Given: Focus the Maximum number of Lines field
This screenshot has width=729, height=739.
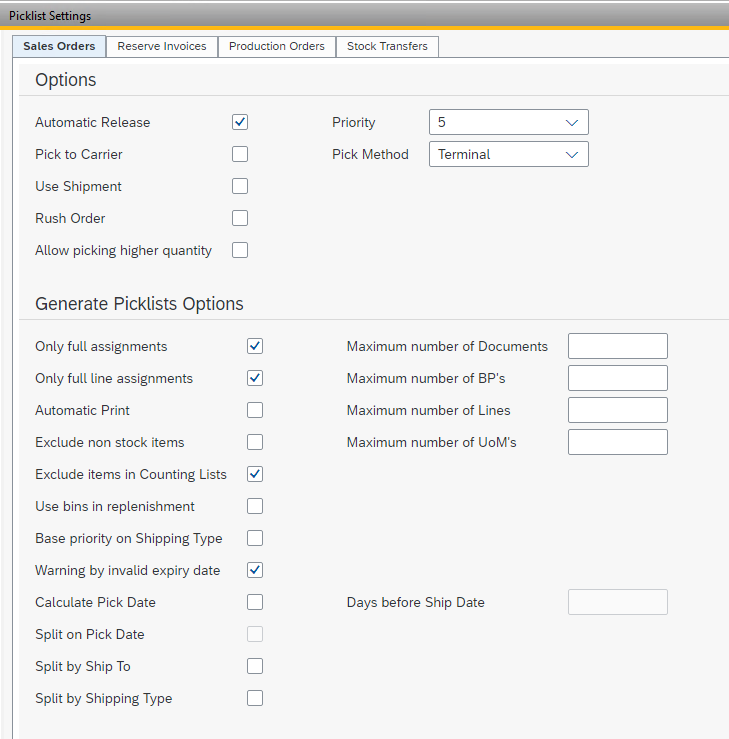Looking at the screenshot, I should [617, 410].
